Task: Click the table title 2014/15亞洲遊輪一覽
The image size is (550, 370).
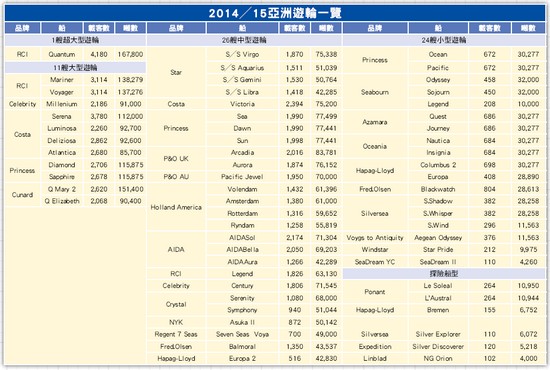Action: tap(275, 13)
